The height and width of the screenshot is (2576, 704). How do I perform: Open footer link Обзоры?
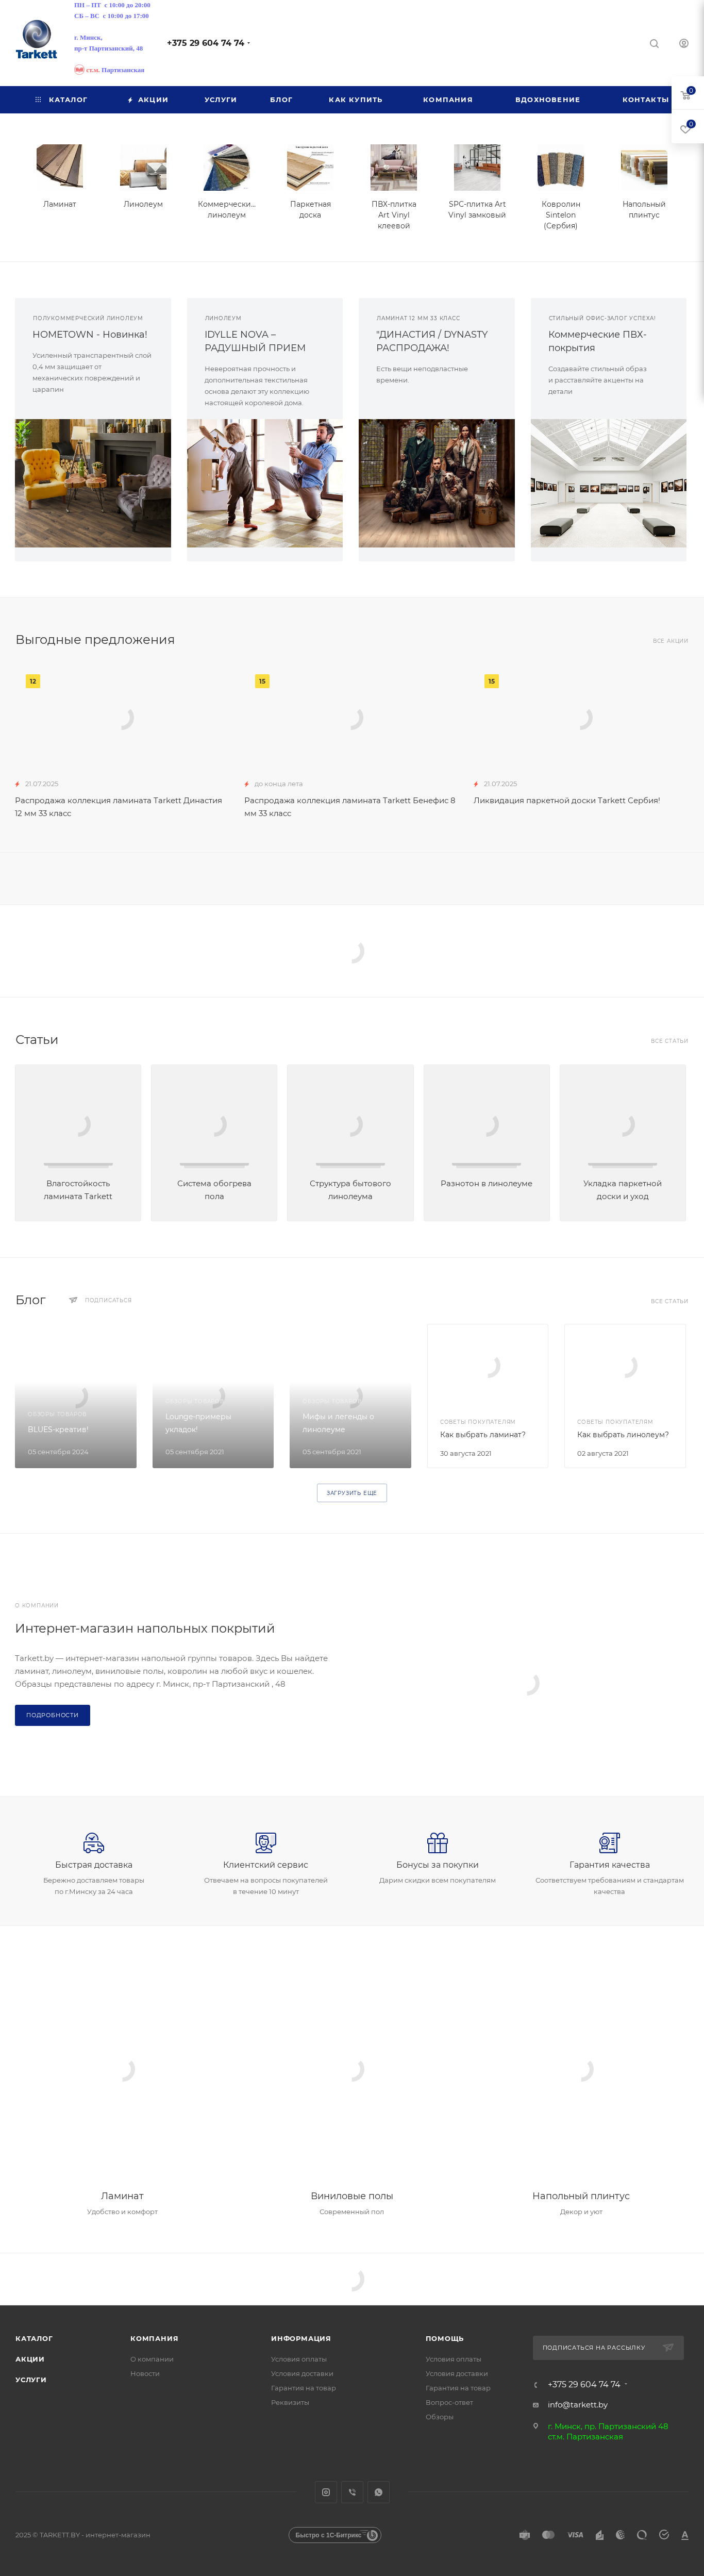tap(439, 2417)
